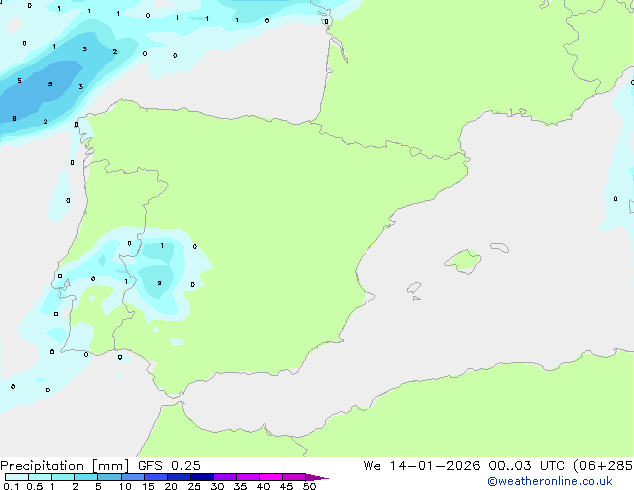Click the '00..03 UTC' time label

pos(526,465)
